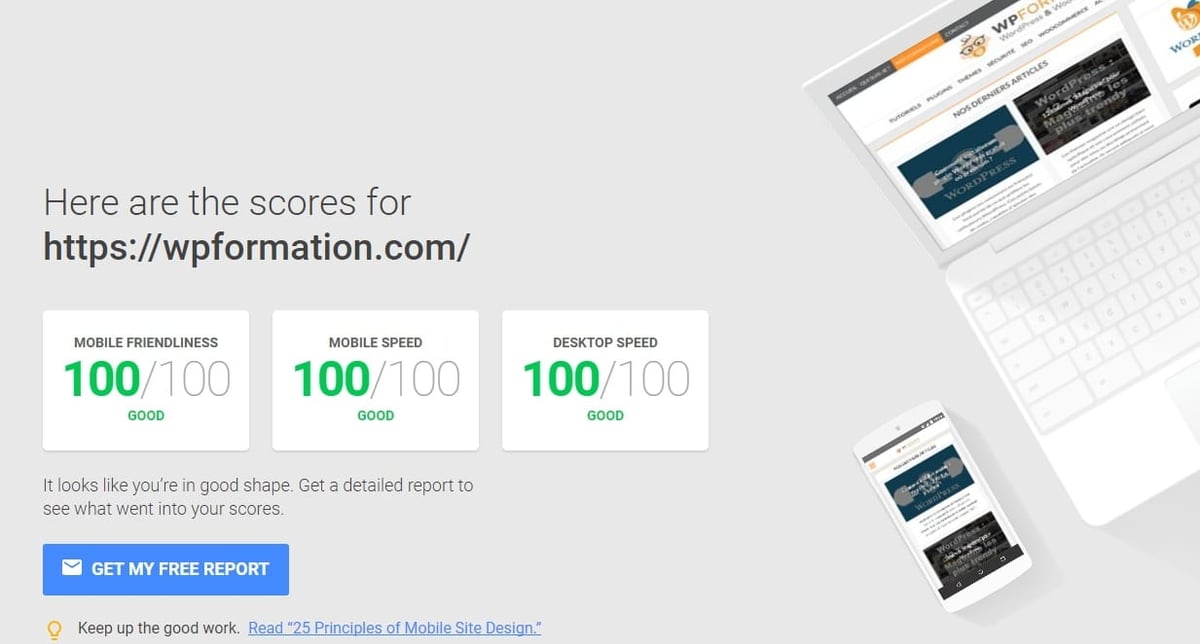The width and height of the screenshot is (1200, 644).
Task: Open the '25 Principles of Mobile Site Design' link
Action: pyautogui.click(x=393, y=628)
